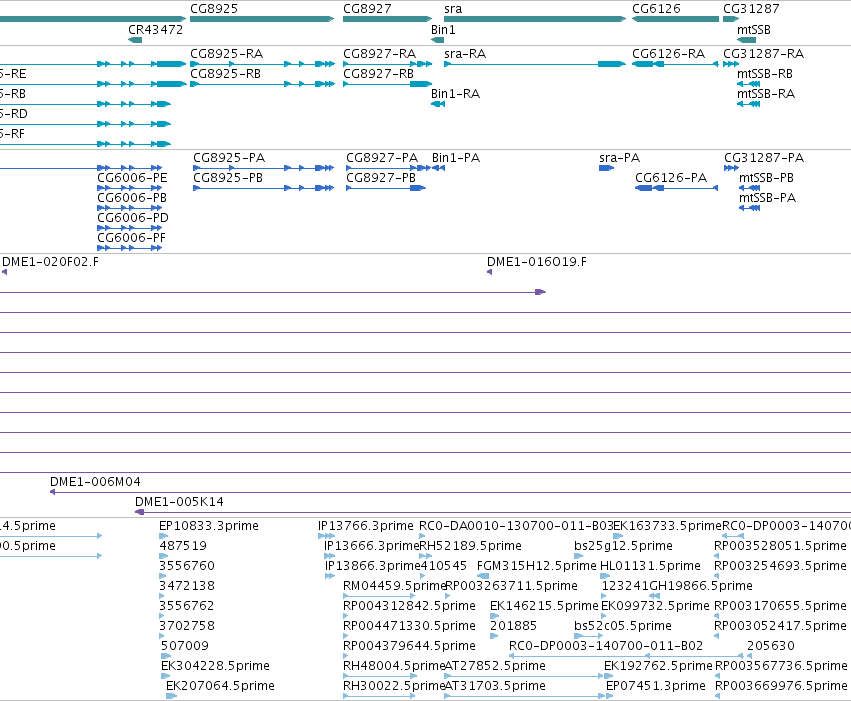The width and height of the screenshot is (851, 701).
Task: Select the CG8927-PB protein label
Action: pyautogui.click(x=381, y=178)
